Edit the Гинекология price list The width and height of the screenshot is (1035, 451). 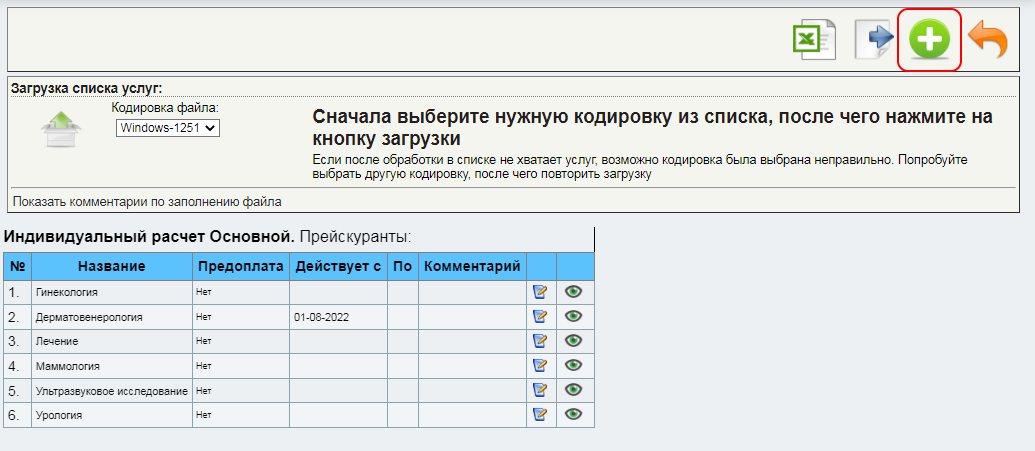[541, 292]
